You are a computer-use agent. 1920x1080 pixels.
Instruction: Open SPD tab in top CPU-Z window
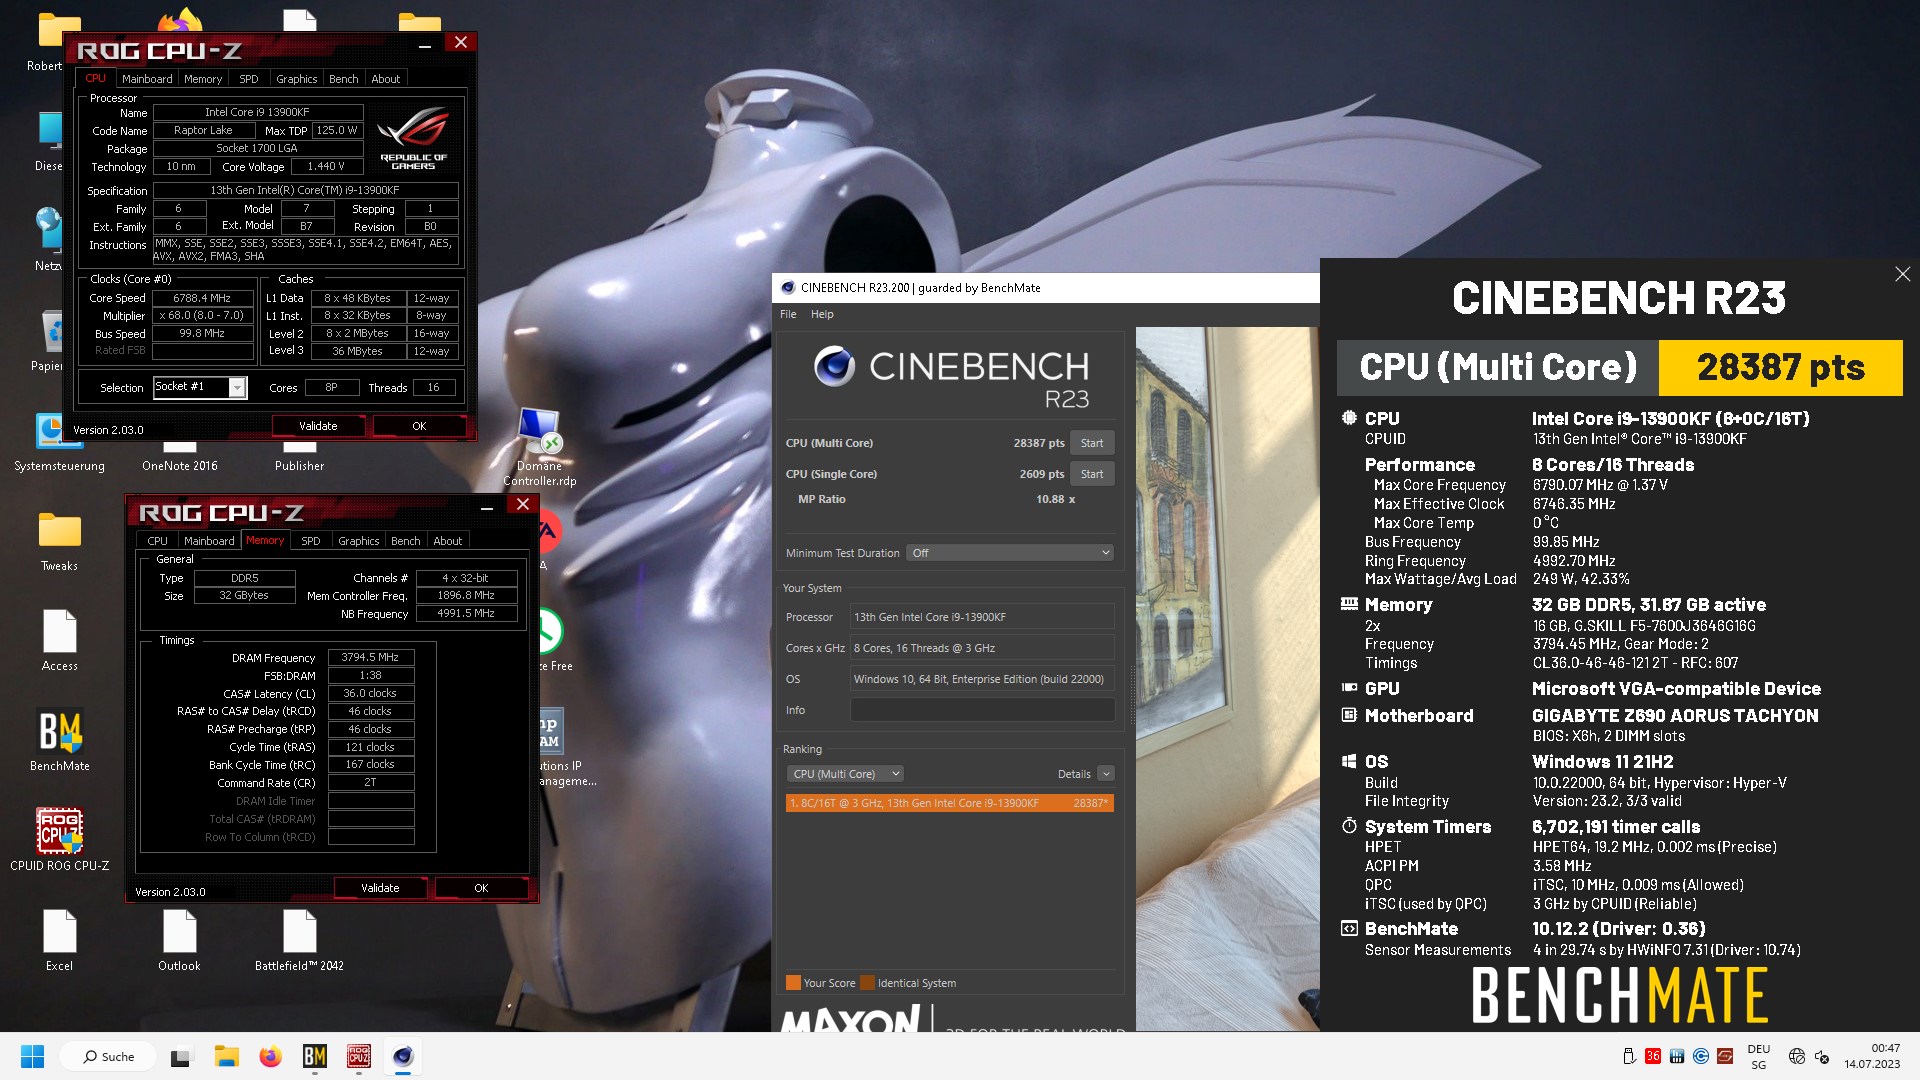coord(249,79)
